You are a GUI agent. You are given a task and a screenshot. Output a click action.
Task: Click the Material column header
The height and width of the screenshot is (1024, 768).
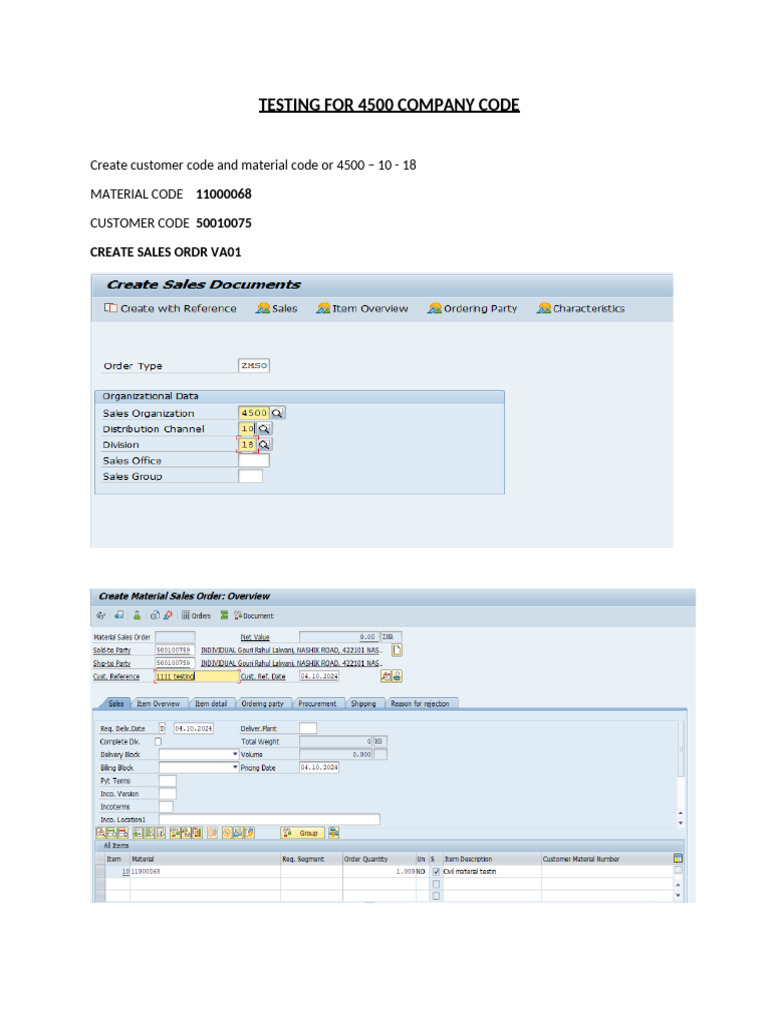tap(205, 859)
